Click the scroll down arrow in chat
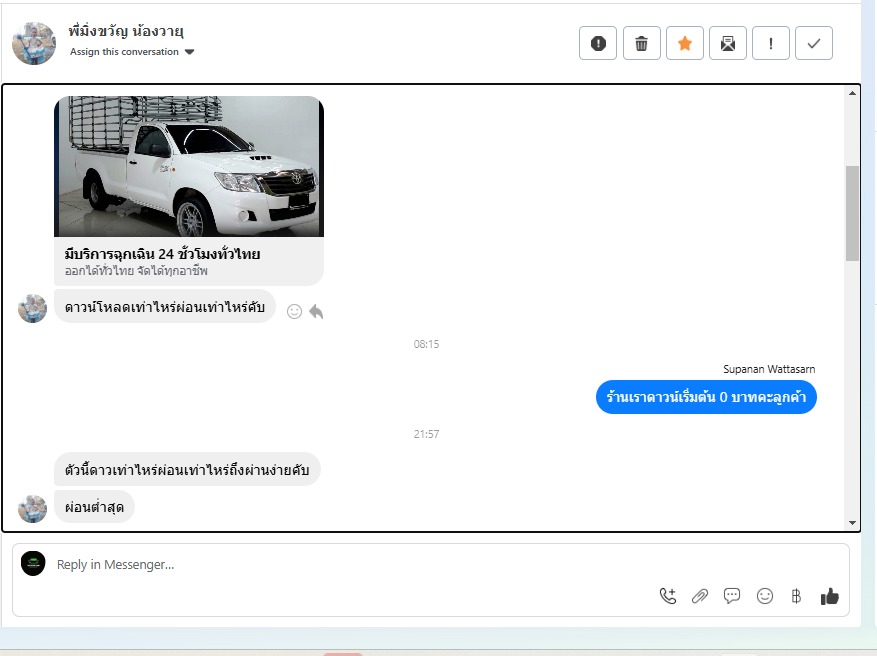The width and height of the screenshot is (877, 656). click(x=852, y=523)
